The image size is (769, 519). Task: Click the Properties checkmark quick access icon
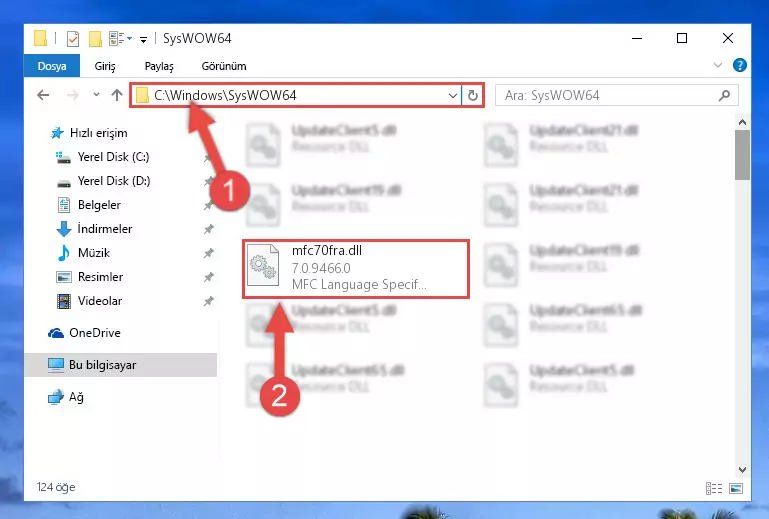(x=73, y=38)
